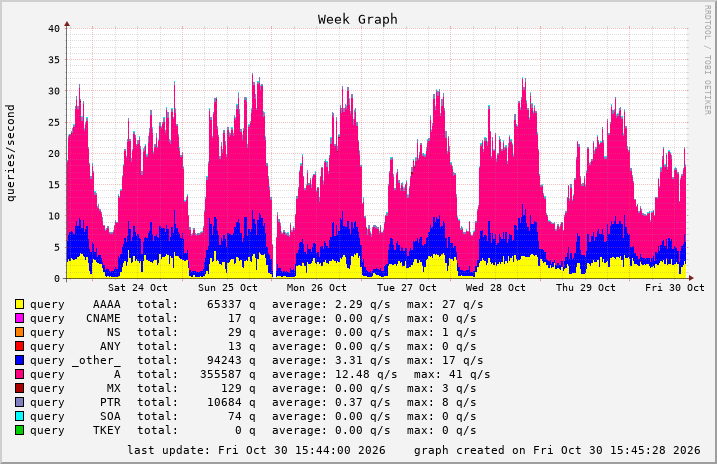This screenshot has height=464, width=717.
Task: Click the y-axis value 10
Action: [x=54, y=216]
